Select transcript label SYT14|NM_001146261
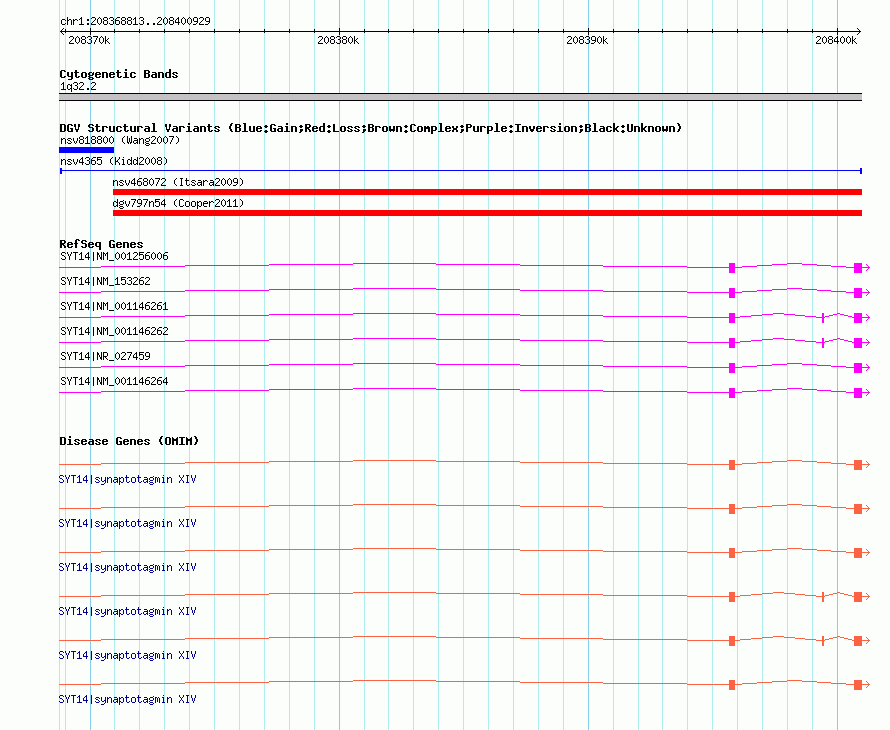The image size is (890, 730). point(114,306)
